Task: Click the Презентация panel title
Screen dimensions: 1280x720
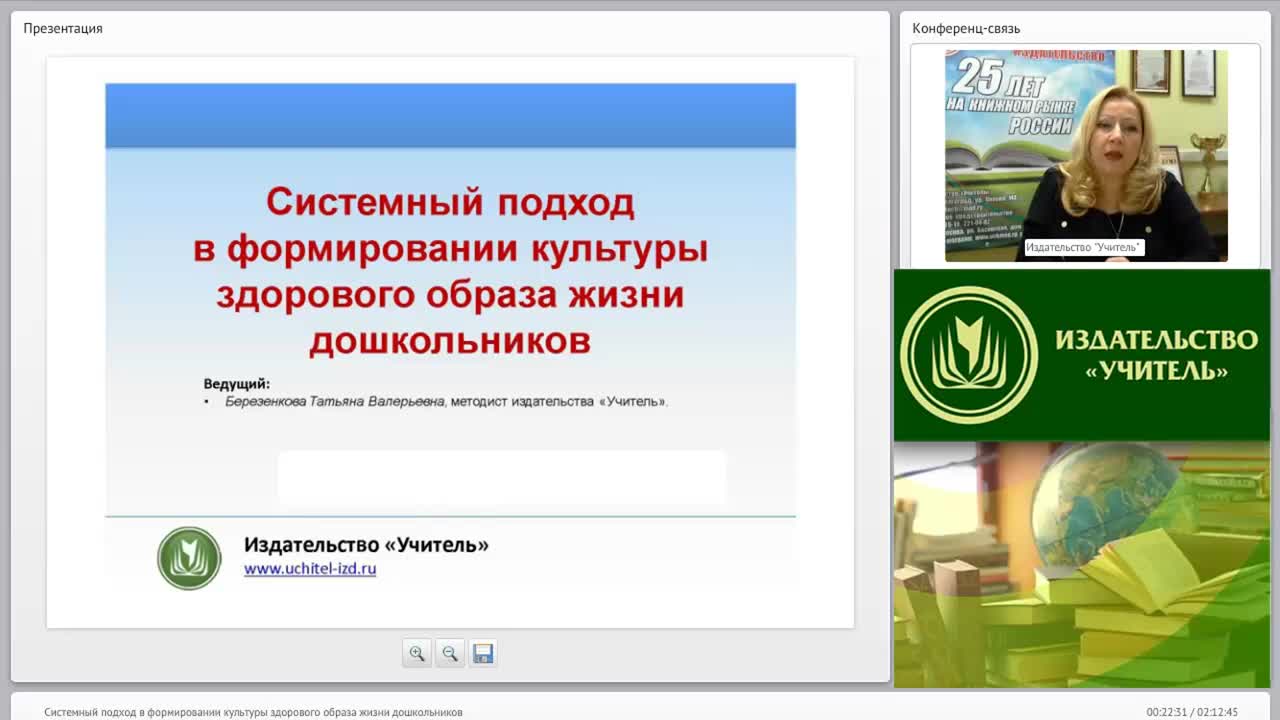Action: [x=63, y=28]
